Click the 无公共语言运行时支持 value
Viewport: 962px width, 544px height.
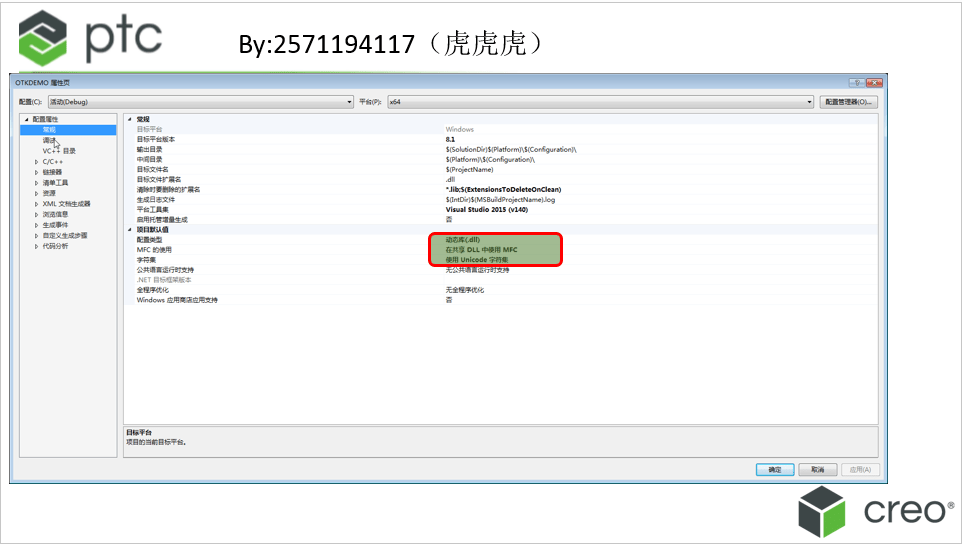click(477, 270)
